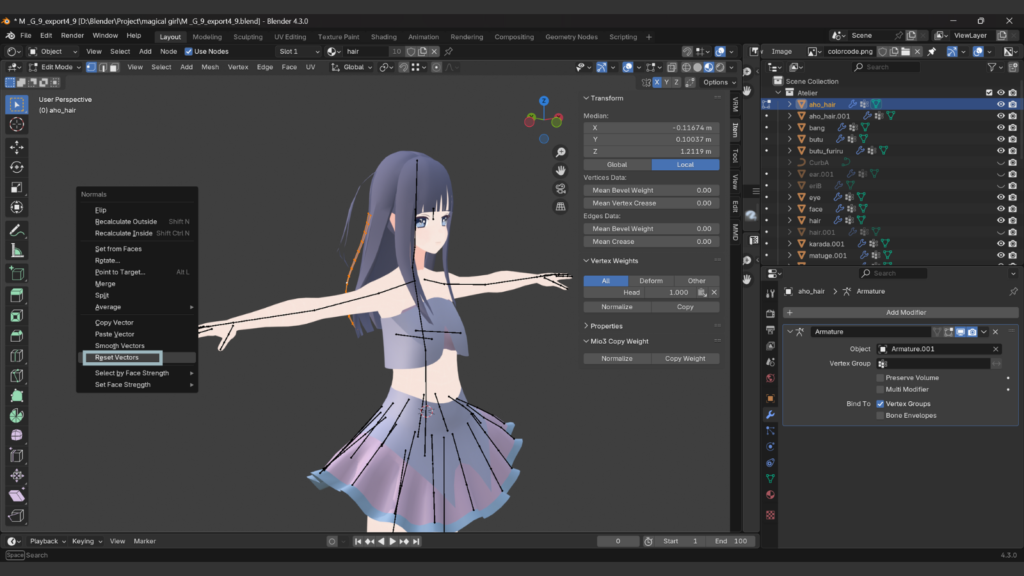1024x576 pixels.
Task: Activate the Rotate tool
Action: point(17,167)
